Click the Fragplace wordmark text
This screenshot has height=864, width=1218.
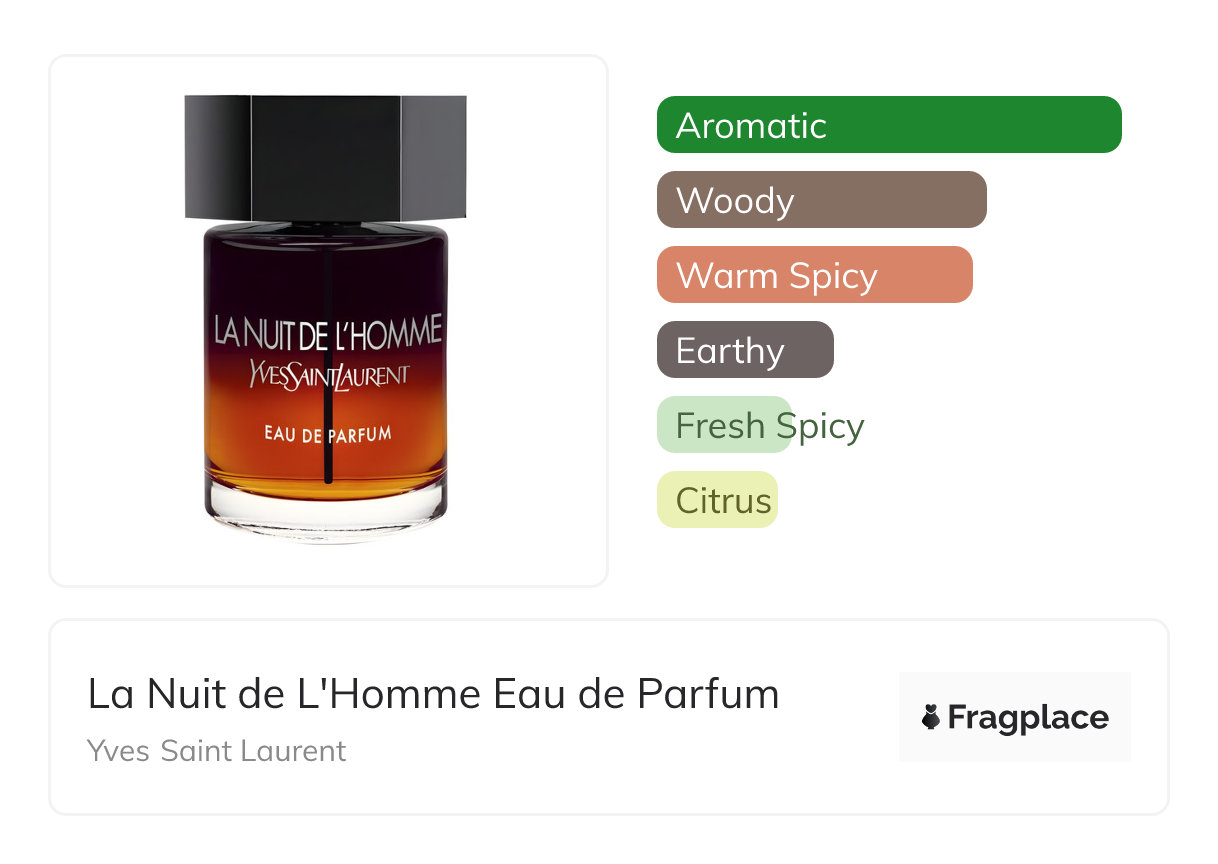pyautogui.click(x=1028, y=718)
